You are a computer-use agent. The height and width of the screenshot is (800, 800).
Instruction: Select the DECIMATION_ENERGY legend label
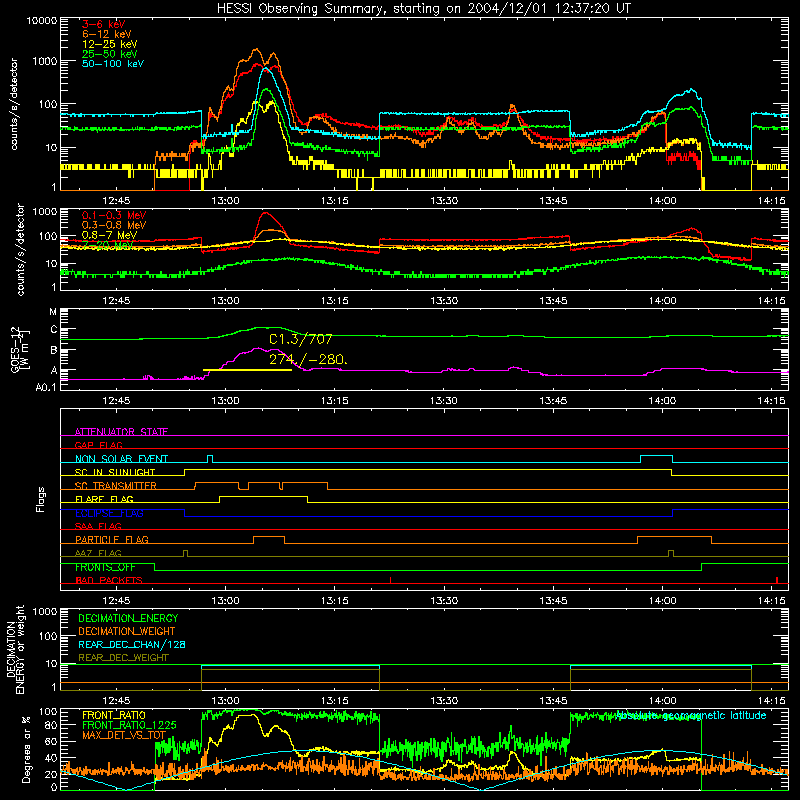pyautogui.click(x=128, y=618)
